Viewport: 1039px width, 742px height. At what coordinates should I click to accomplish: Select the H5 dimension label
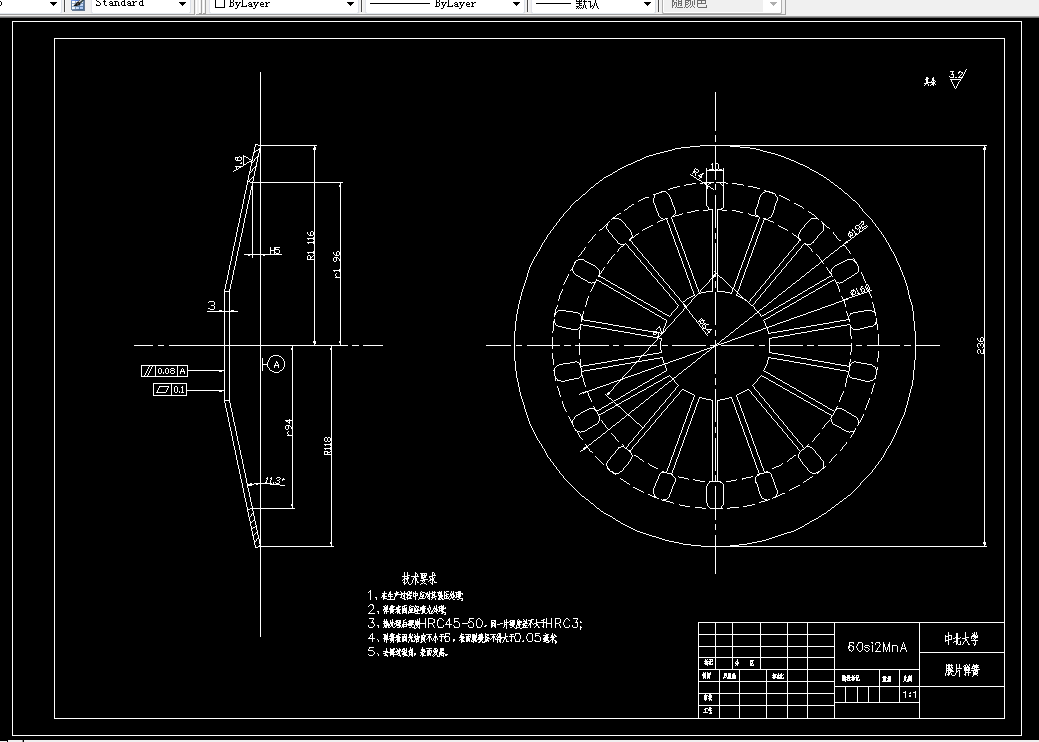tap(275, 250)
